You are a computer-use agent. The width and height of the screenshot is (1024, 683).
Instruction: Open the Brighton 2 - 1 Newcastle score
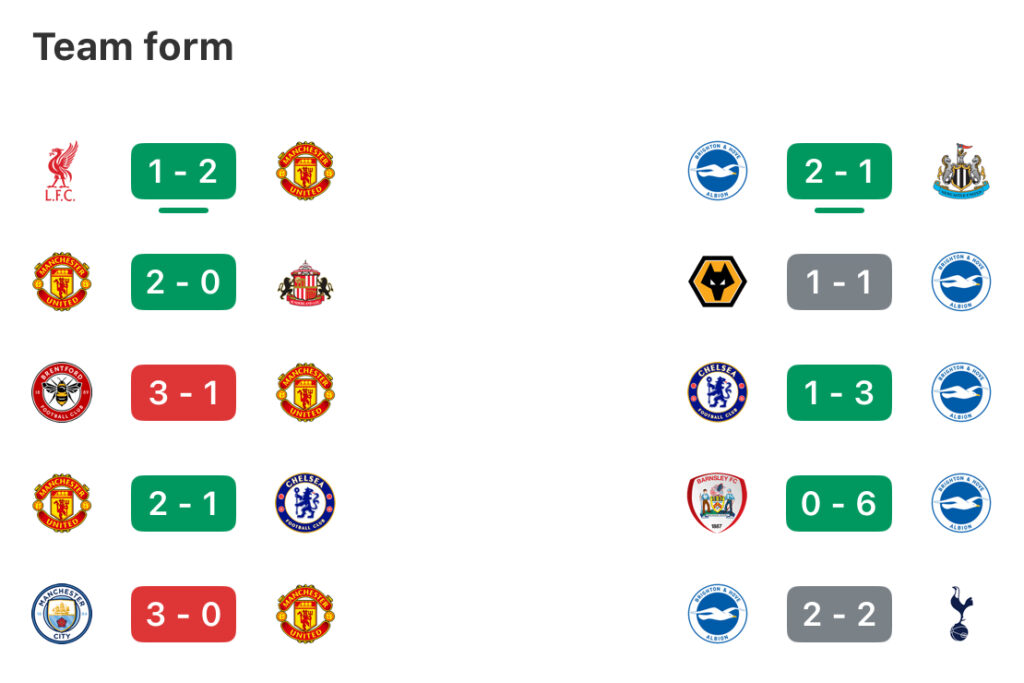coord(839,172)
